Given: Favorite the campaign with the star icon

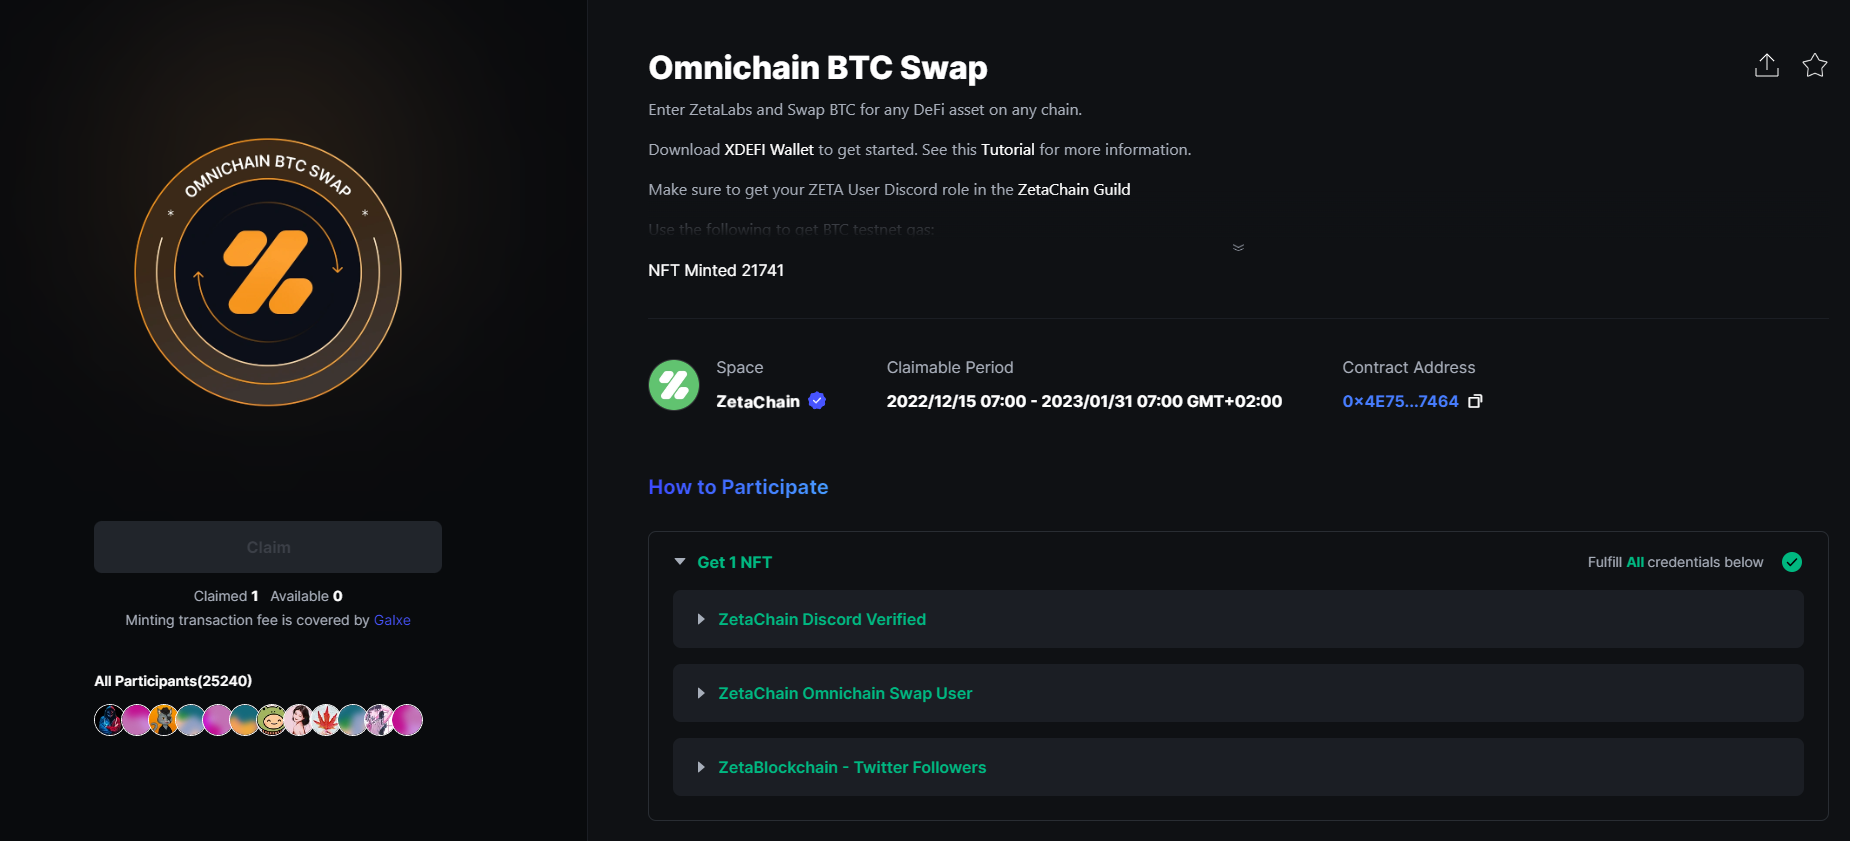Looking at the screenshot, I should coord(1815,66).
